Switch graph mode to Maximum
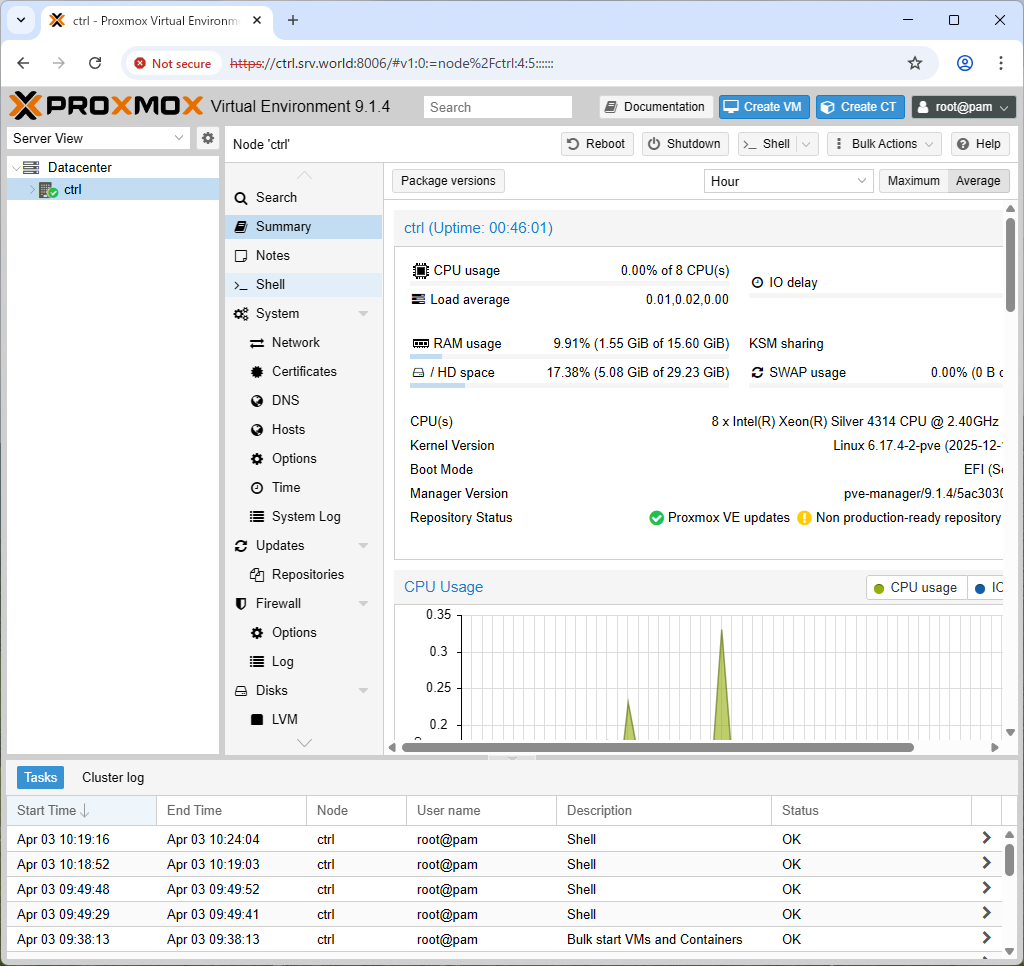This screenshot has height=966, width=1024. click(x=914, y=181)
